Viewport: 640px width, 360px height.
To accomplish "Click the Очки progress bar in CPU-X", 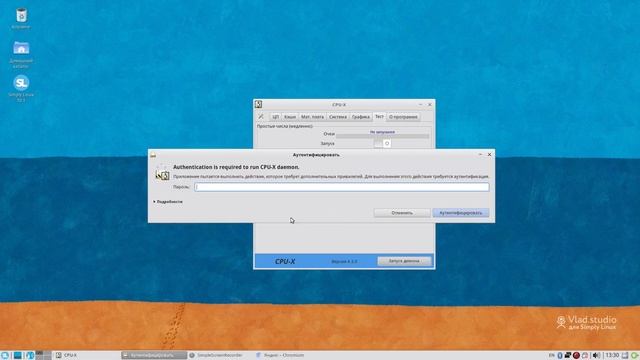I will point(382,136).
